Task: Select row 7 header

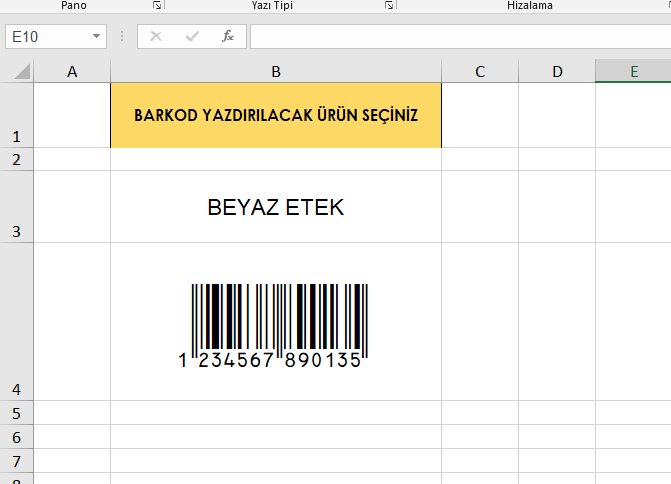Action: pos(16,461)
